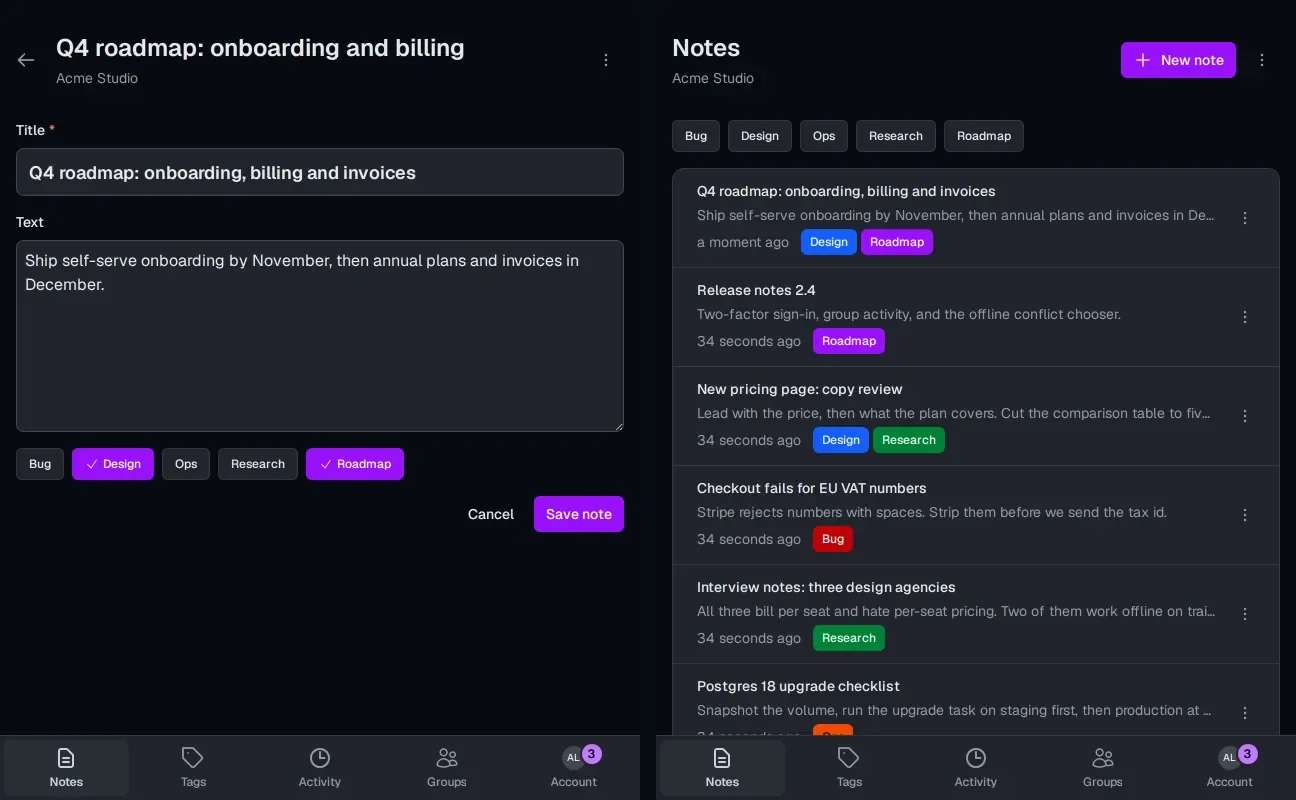Image resolution: width=1296 pixels, height=800 pixels.
Task: Filter the notes list by Design
Action: (760, 136)
